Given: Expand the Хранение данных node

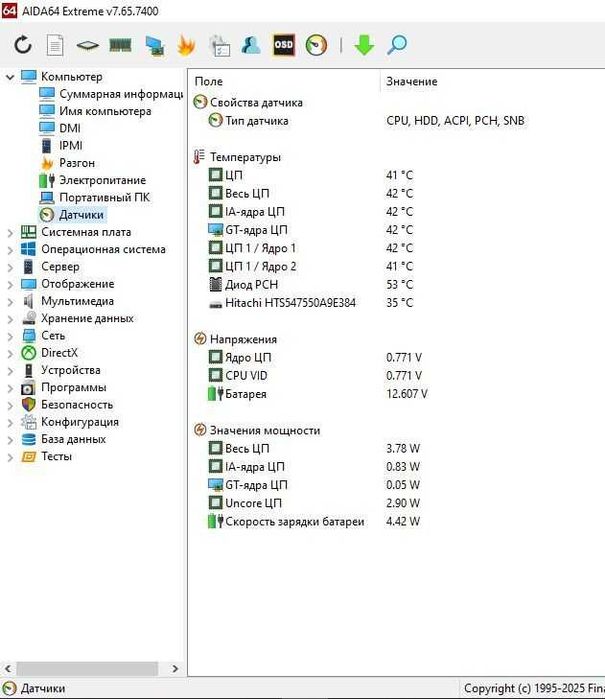Looking at the screenshot, I should tap(10, 319).
